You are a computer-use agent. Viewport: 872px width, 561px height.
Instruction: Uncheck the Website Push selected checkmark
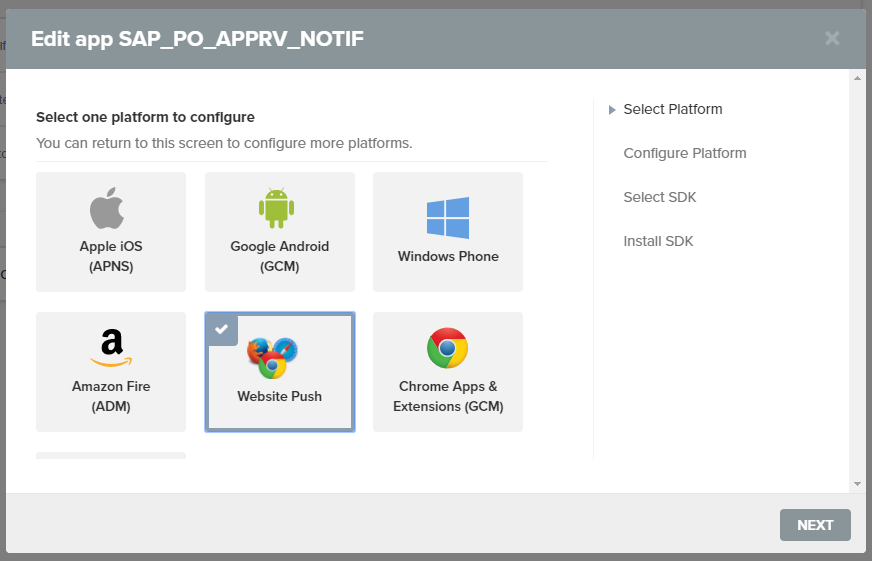coord(222,329)
